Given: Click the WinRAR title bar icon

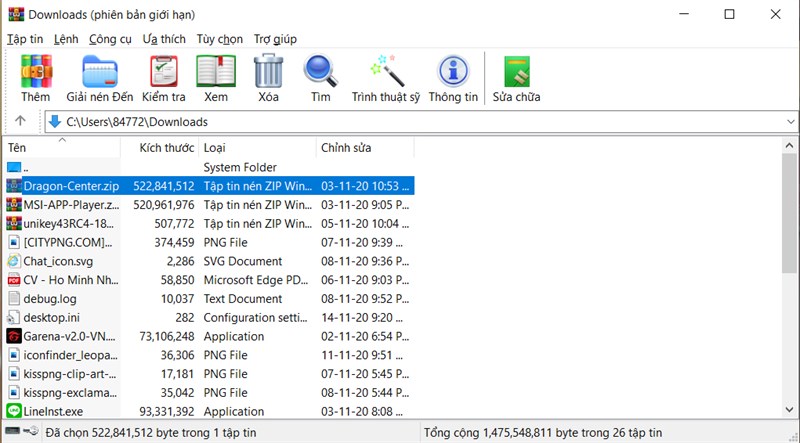Looking at the screenshot, I should tap(16, 14).
